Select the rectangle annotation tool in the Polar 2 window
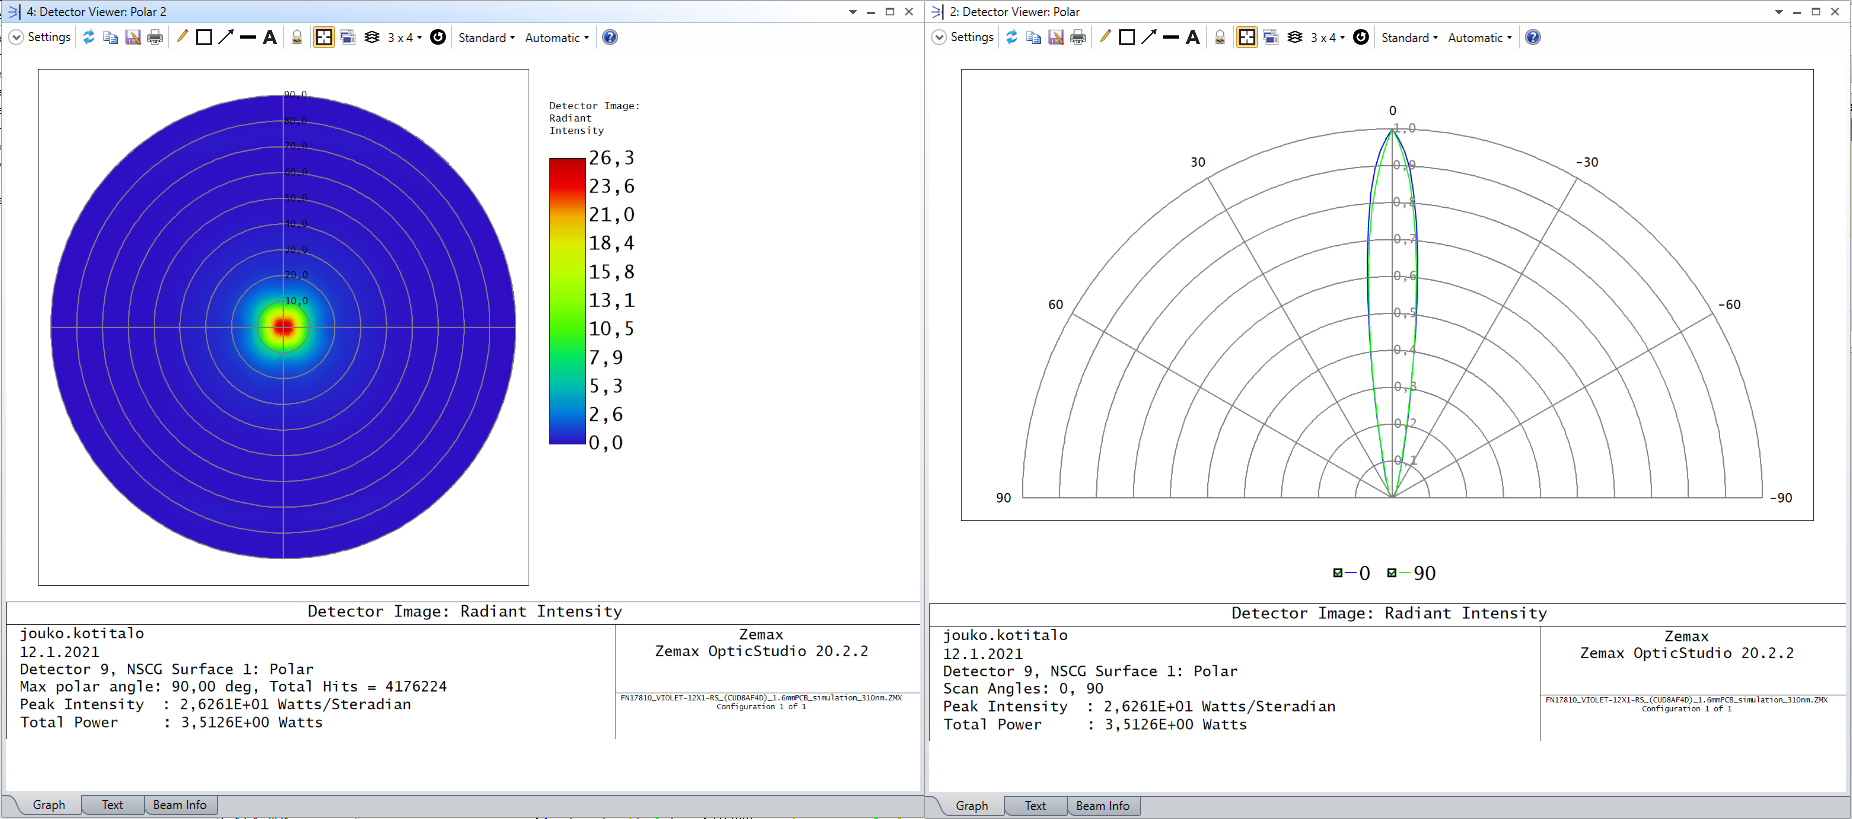 pyautogui.click(x=204, y=37)
